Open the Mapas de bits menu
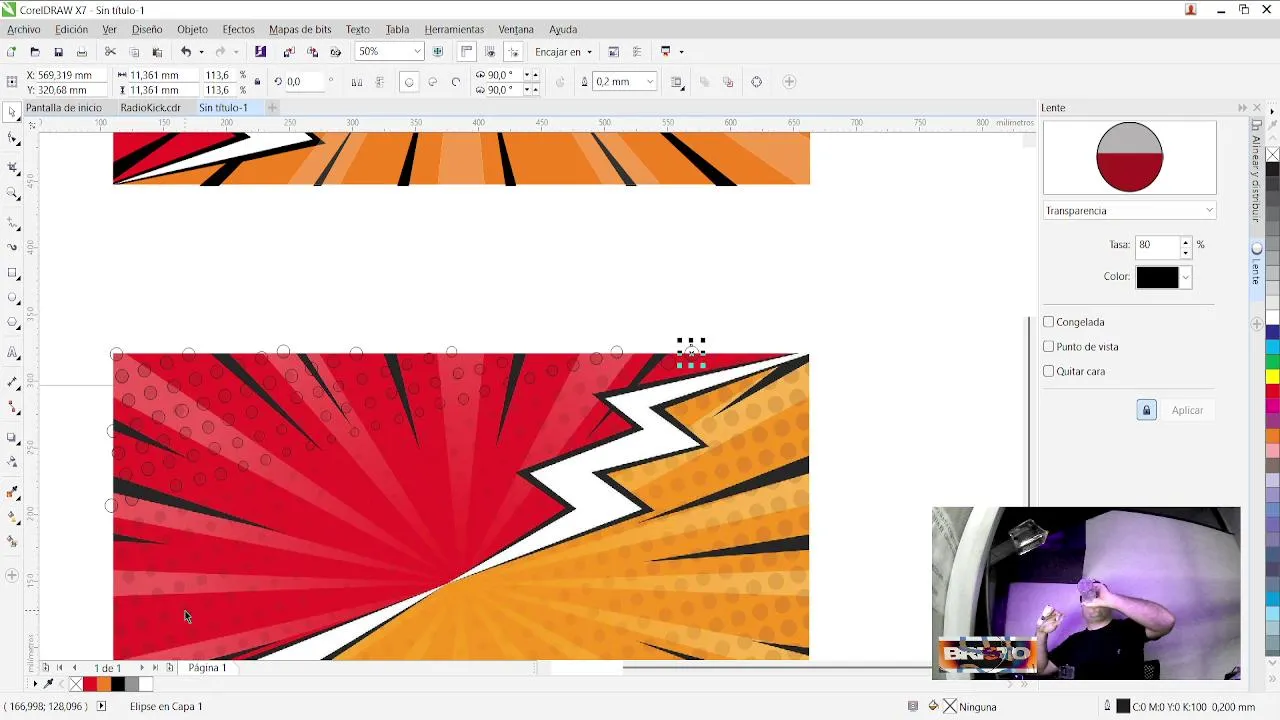1280x720 pixels. click(300, 29)
